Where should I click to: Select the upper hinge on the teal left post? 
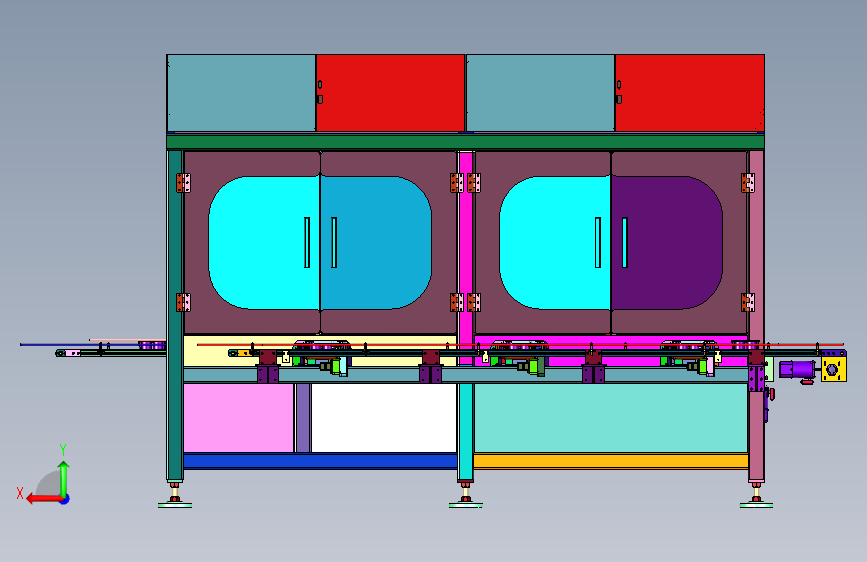click(183, 183)
